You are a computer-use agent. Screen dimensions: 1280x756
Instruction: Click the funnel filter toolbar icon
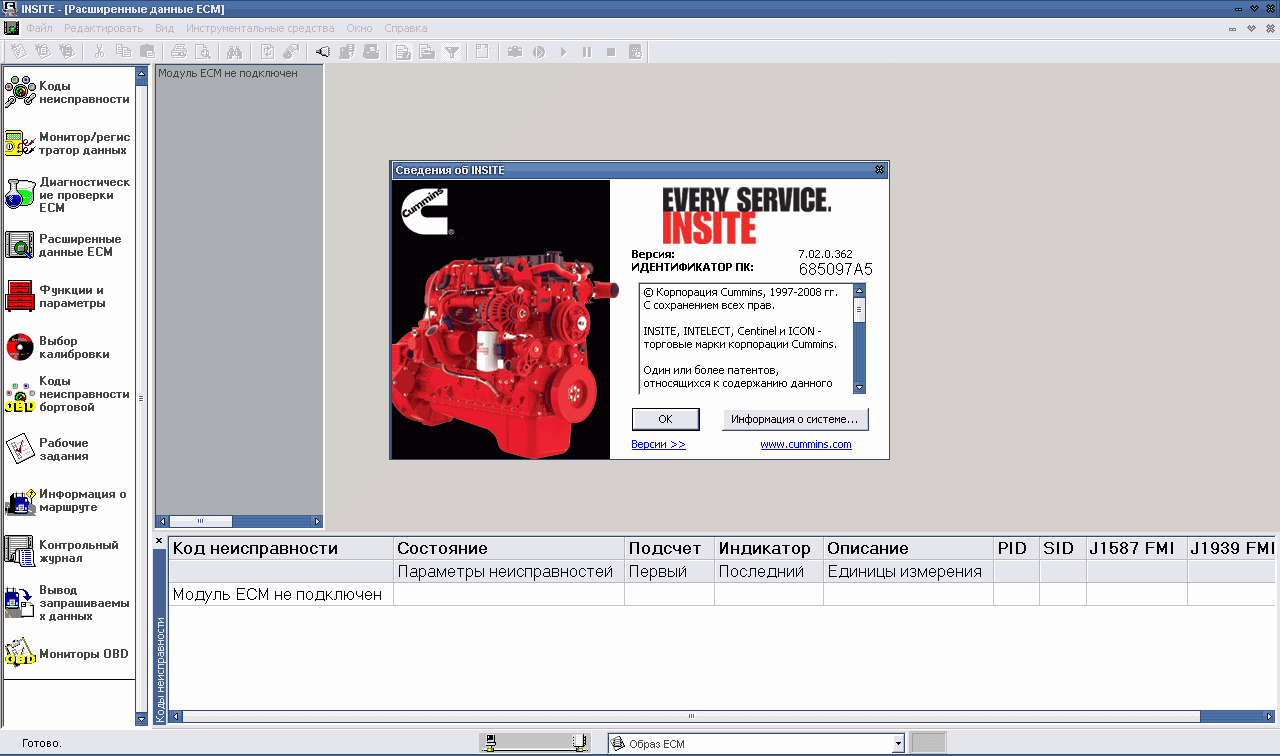click(452, 52)
